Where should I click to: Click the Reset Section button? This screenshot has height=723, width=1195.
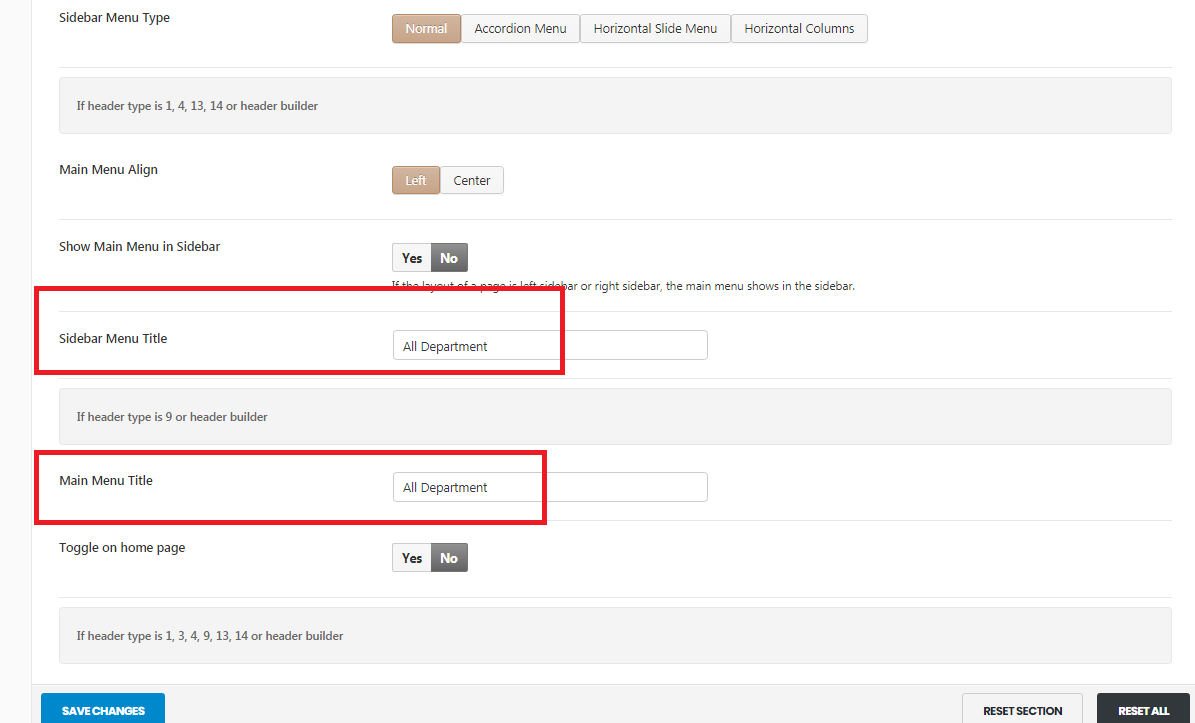tap(1022, 709)
